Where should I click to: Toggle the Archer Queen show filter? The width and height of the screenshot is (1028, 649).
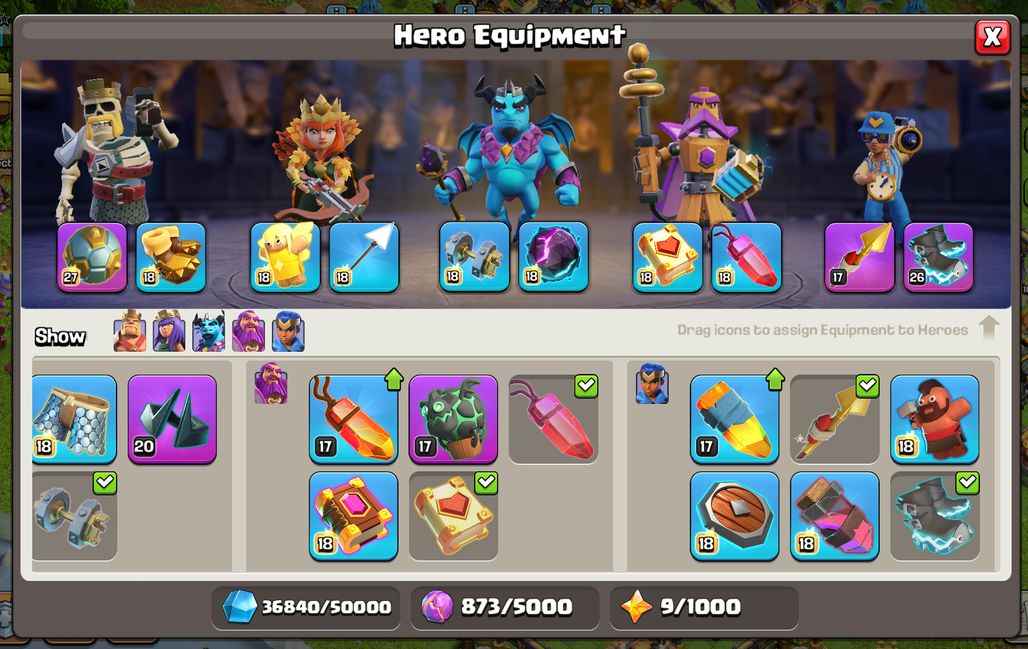169,332
